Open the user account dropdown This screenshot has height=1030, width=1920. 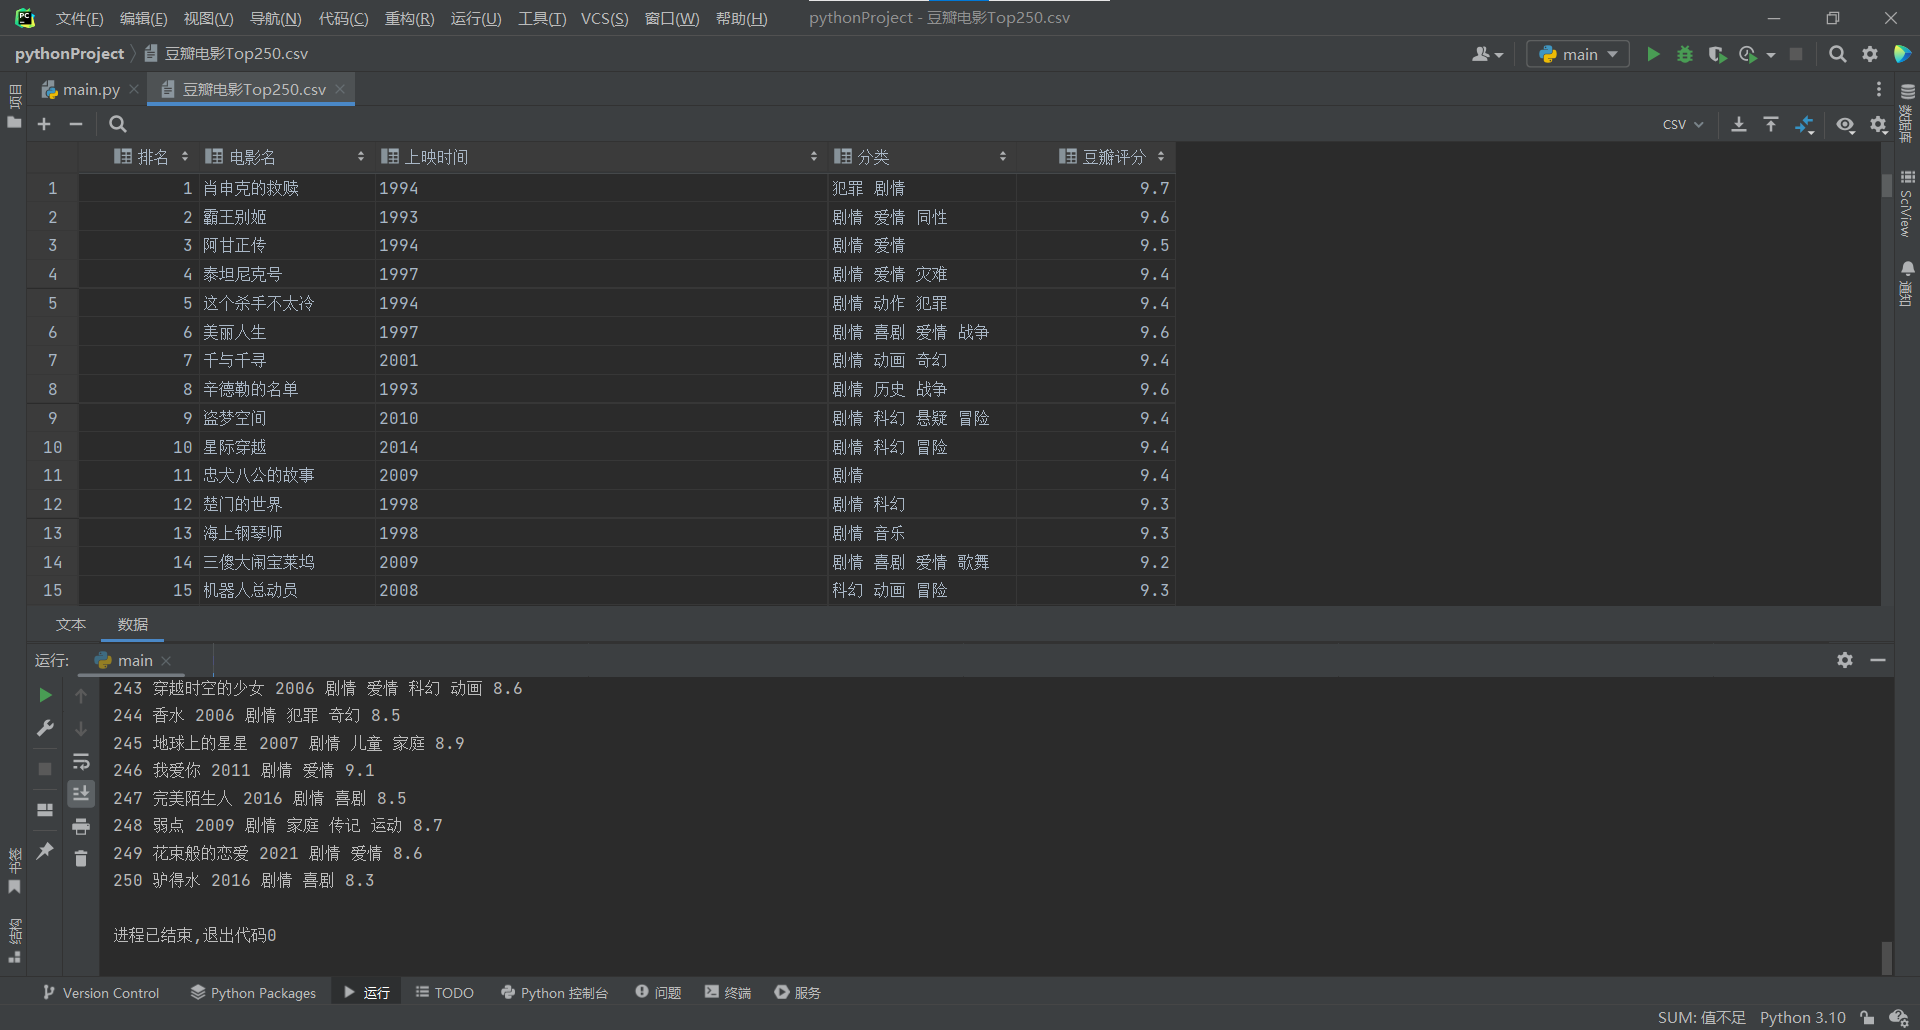pos(1487,54)
